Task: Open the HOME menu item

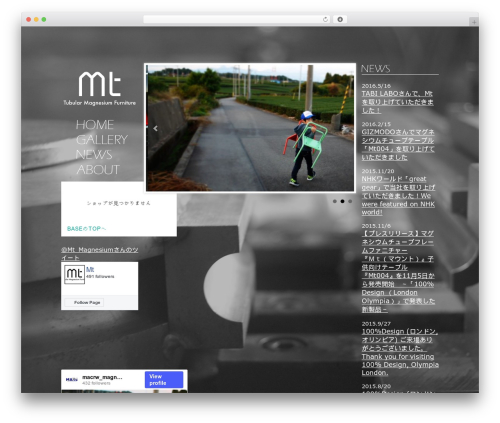Action: pyautogui.click(x=95, y=125)
